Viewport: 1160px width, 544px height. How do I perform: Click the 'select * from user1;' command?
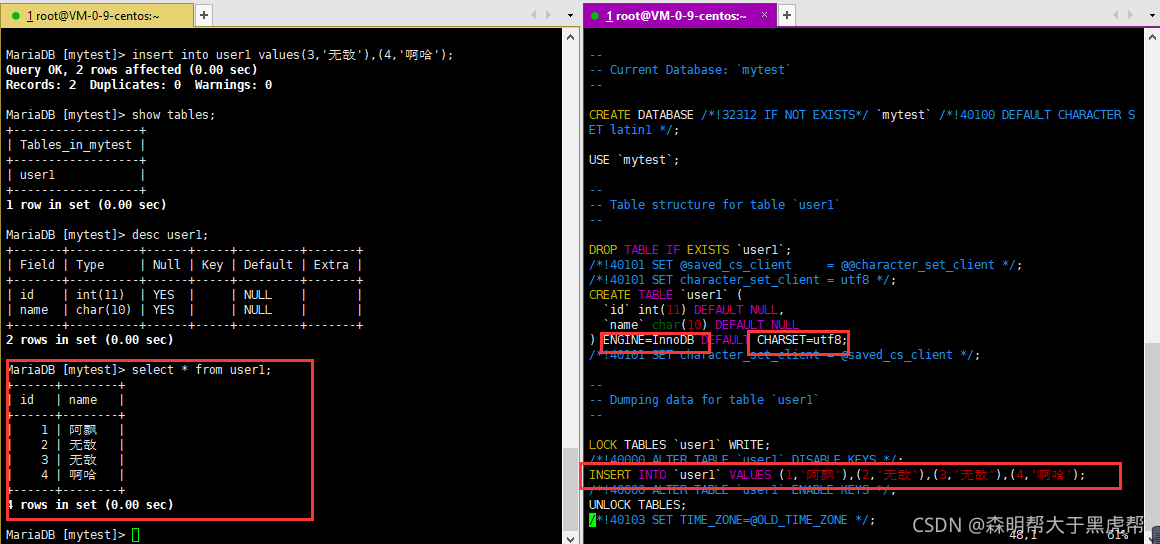pyautogui.click(x=201, y=369)
